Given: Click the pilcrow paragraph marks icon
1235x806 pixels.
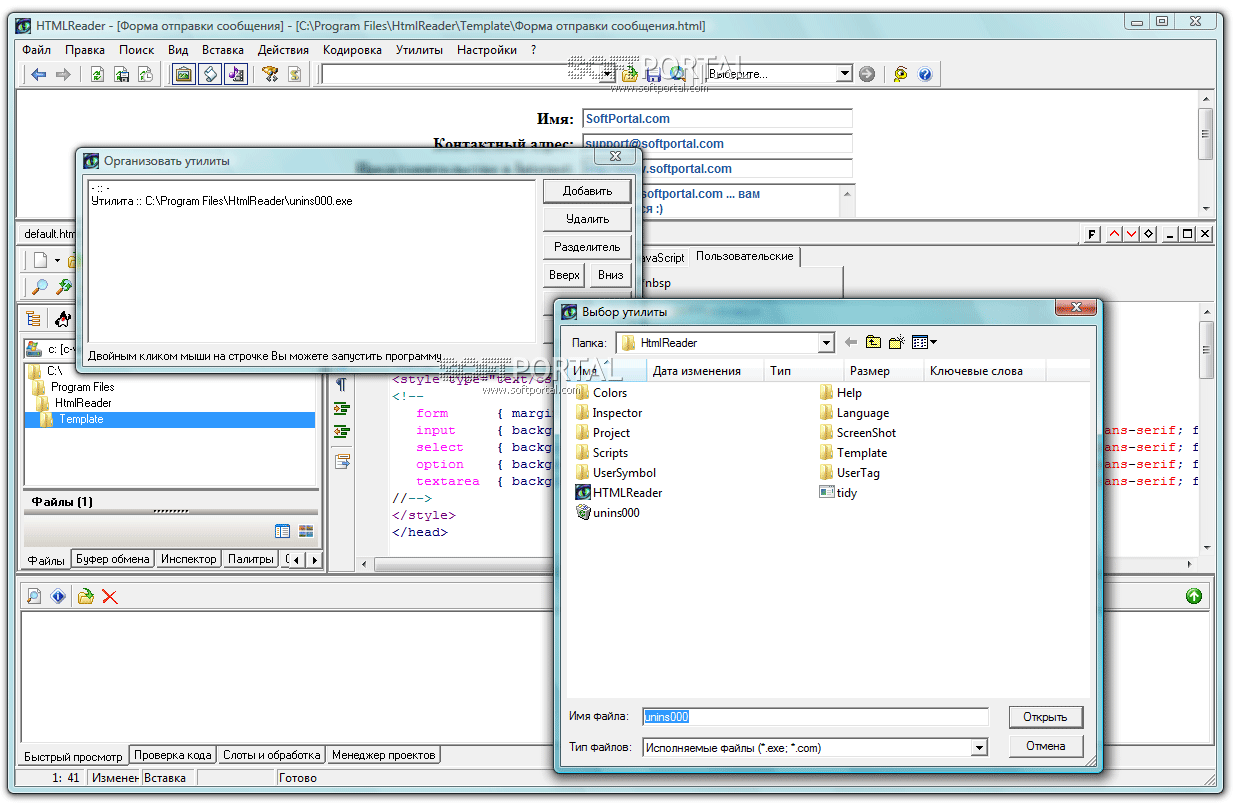Looking at the screenshot, I should coord(341,384).
